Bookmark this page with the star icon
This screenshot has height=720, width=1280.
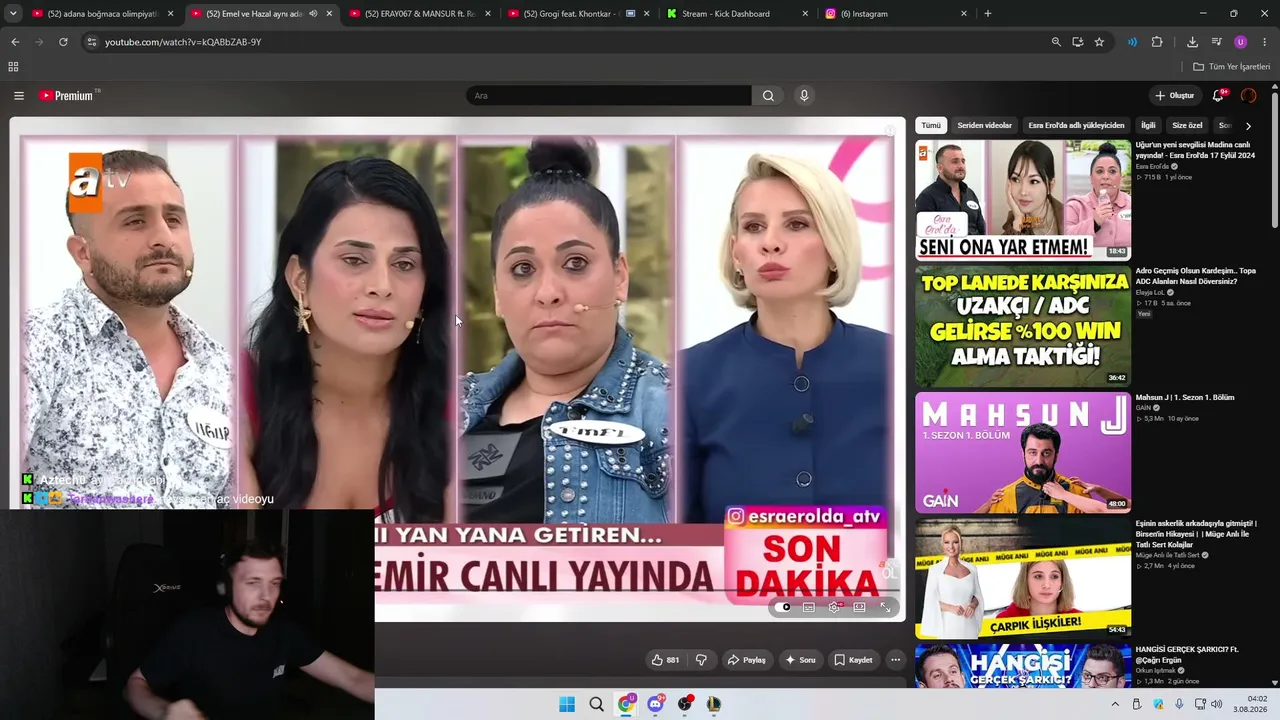coord(1099,42)
